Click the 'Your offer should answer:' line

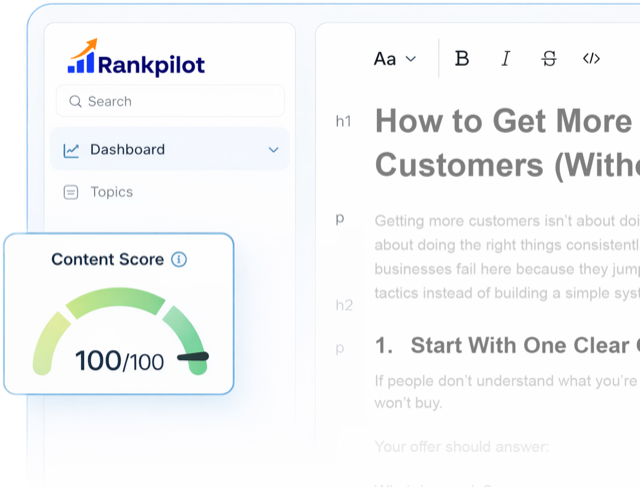coord(462,447)
